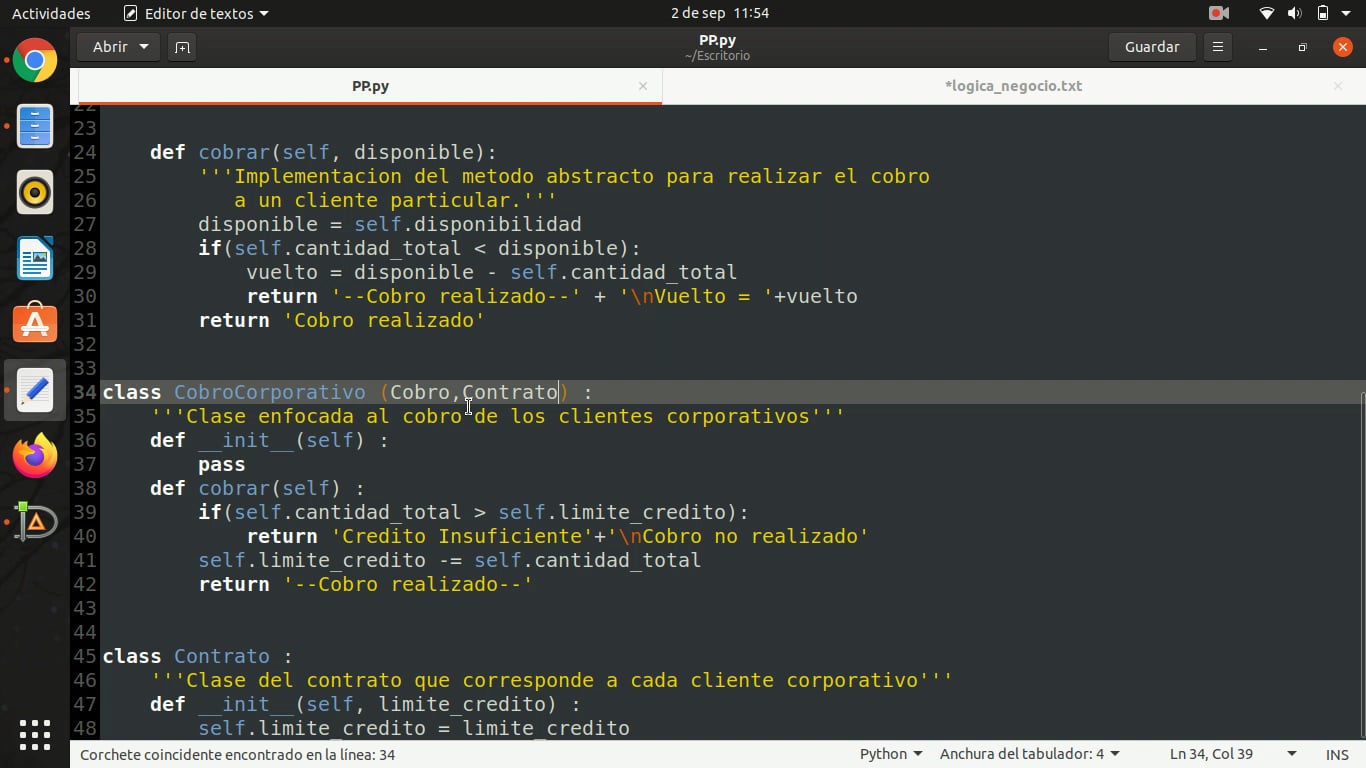
Task: Open the Abrir recent files dropdown arrow
Action: coord(144,47)
